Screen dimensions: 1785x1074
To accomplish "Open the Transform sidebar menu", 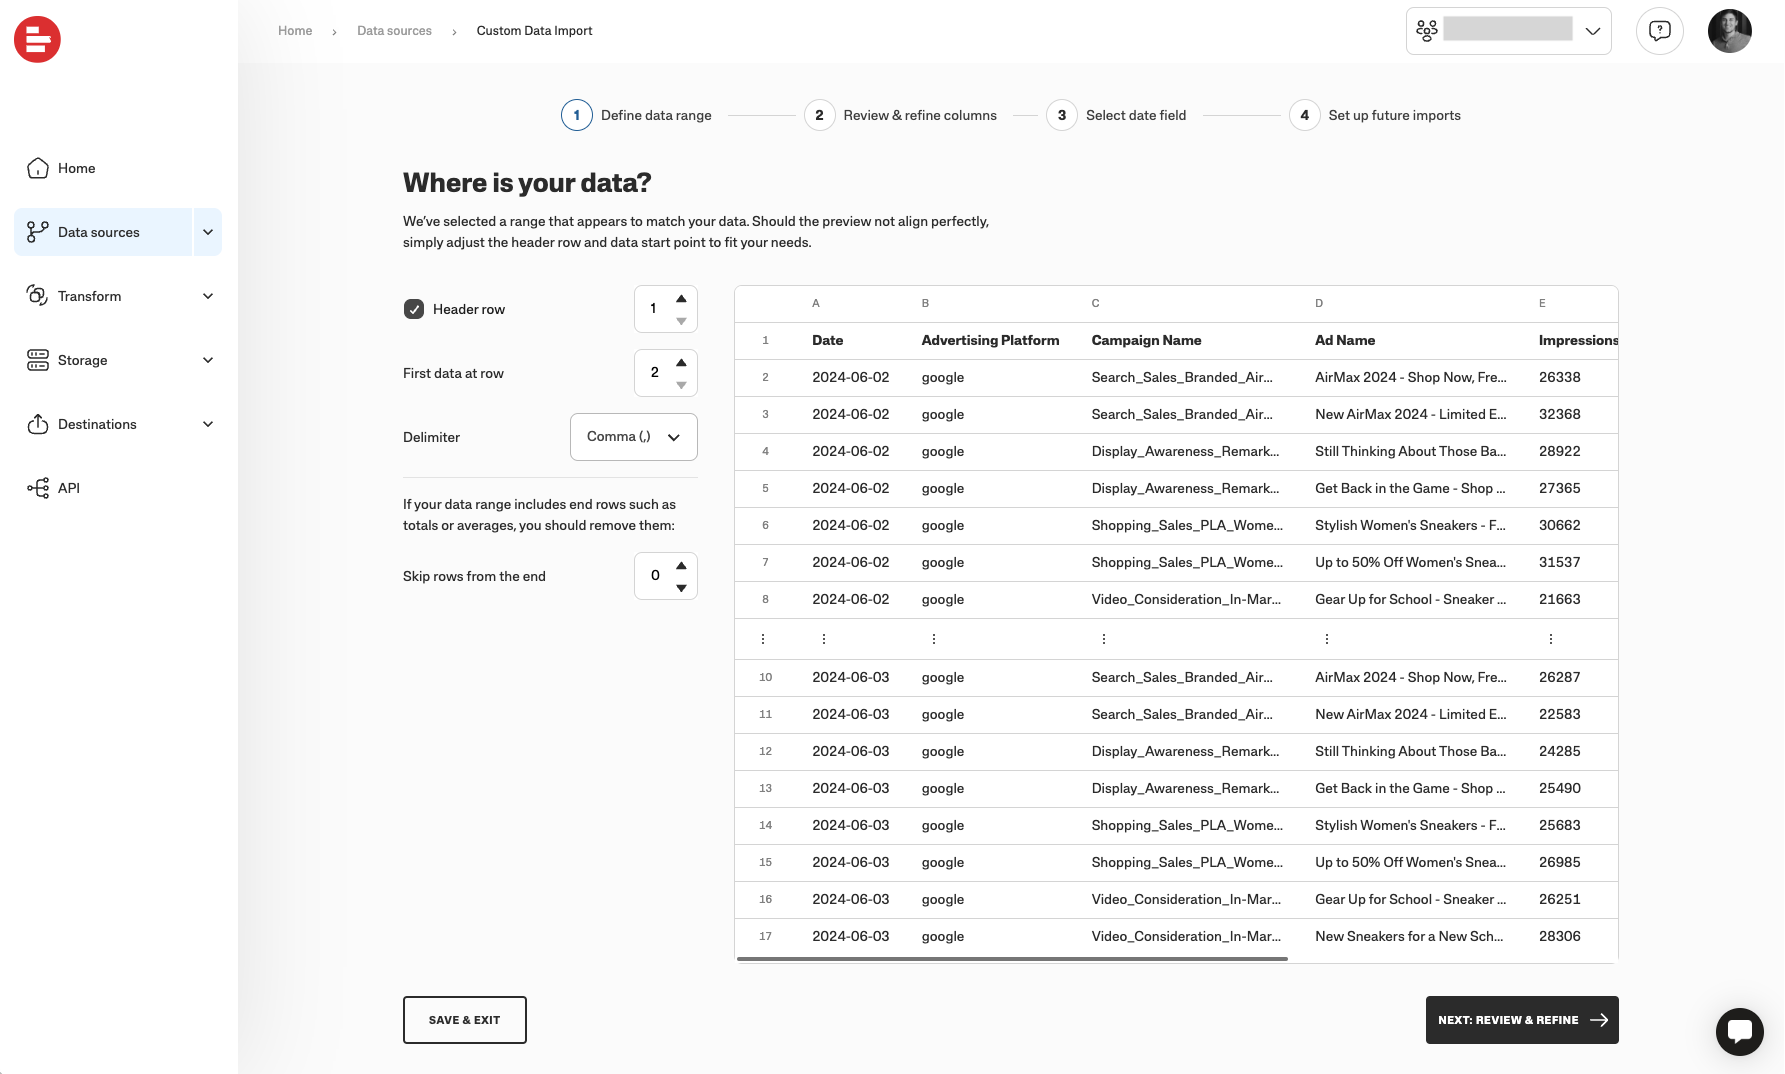I will click(89, 296).
